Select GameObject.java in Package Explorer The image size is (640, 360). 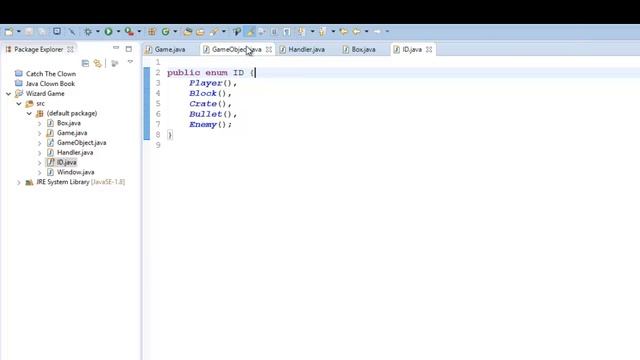click(x=82, y=143)
